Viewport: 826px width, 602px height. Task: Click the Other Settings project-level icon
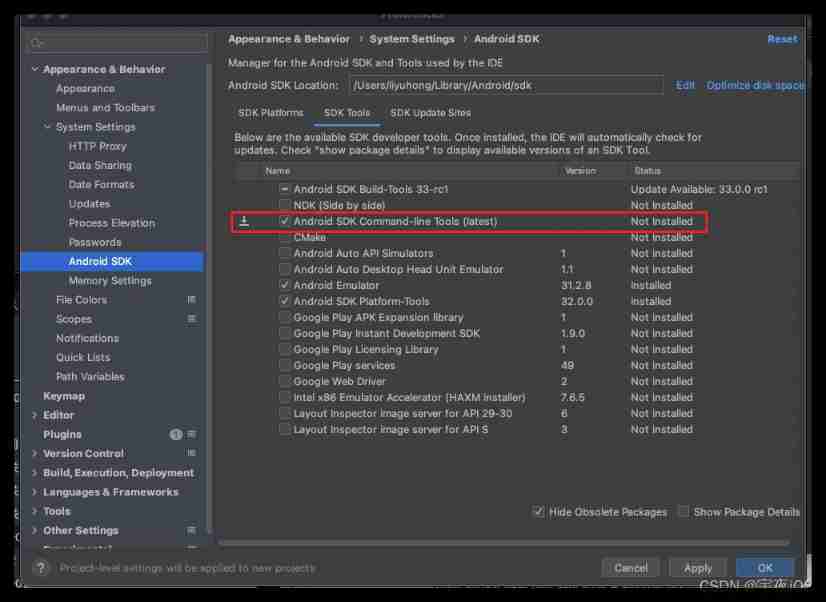[192, 530]
